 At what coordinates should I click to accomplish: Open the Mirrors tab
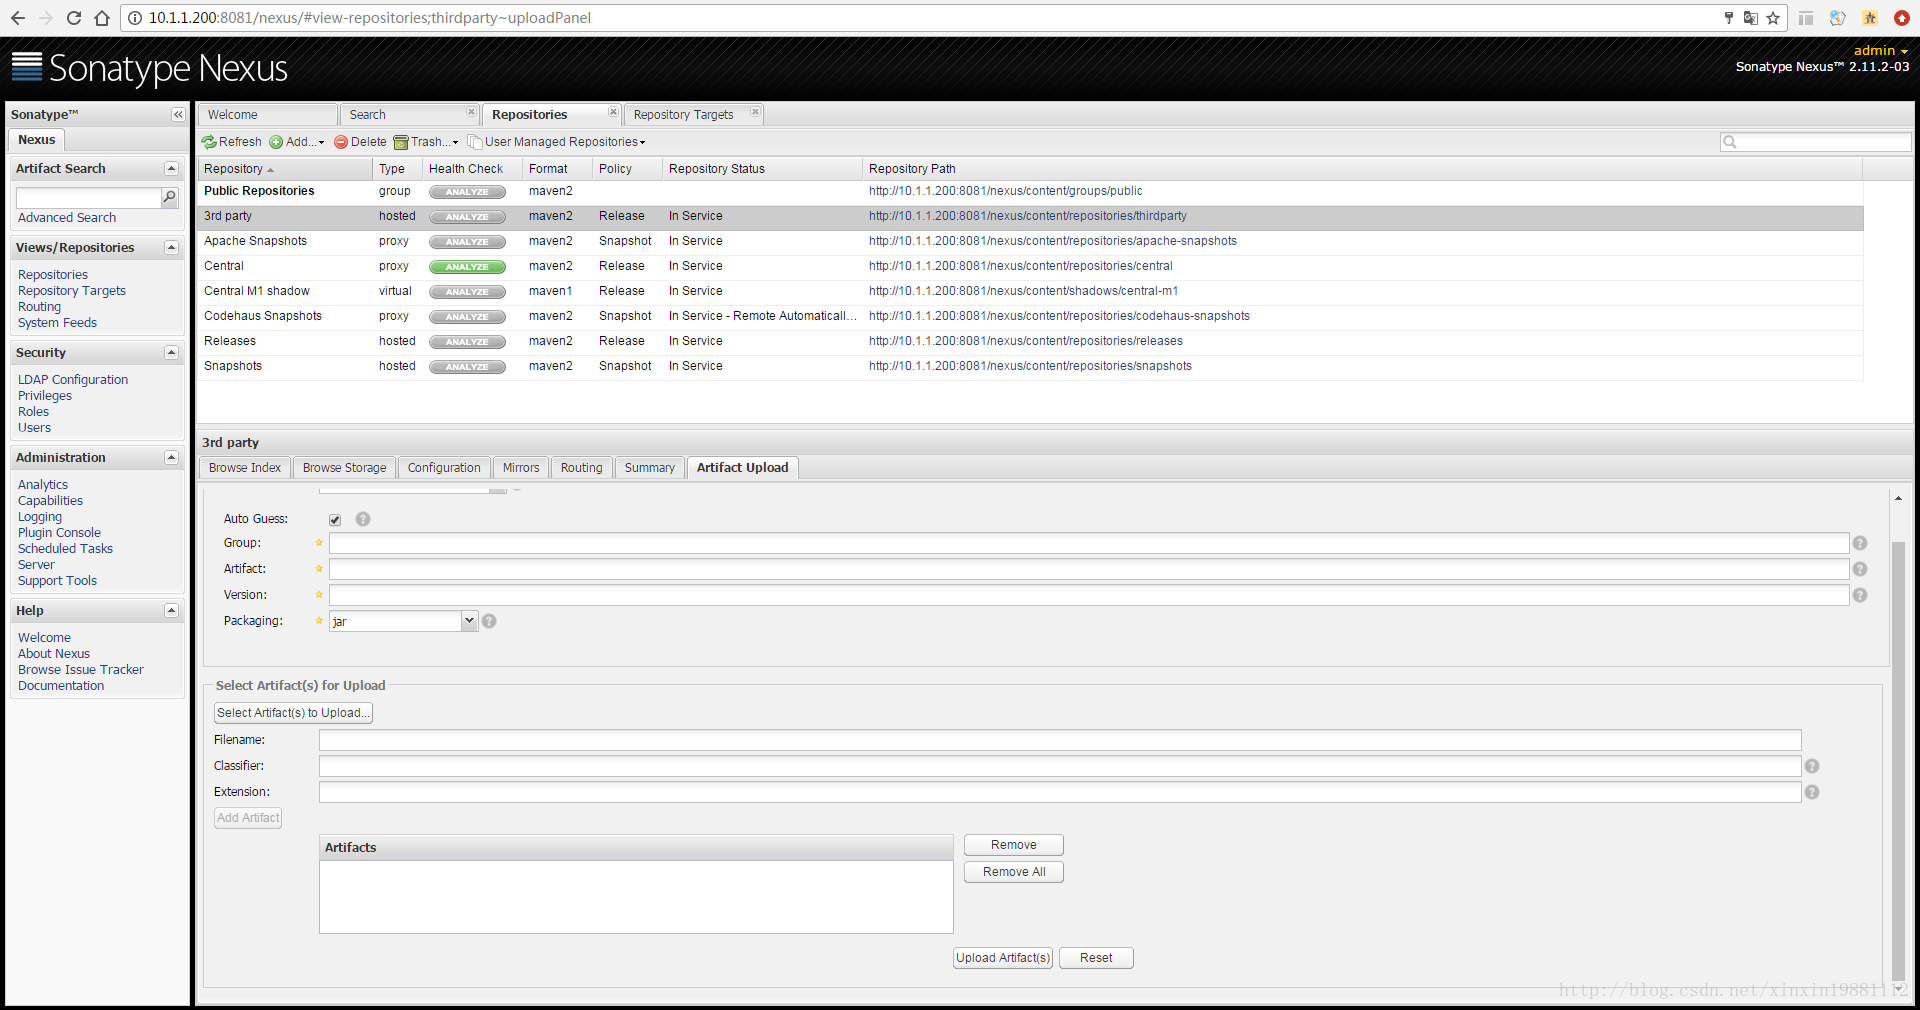tap(521, 468)
